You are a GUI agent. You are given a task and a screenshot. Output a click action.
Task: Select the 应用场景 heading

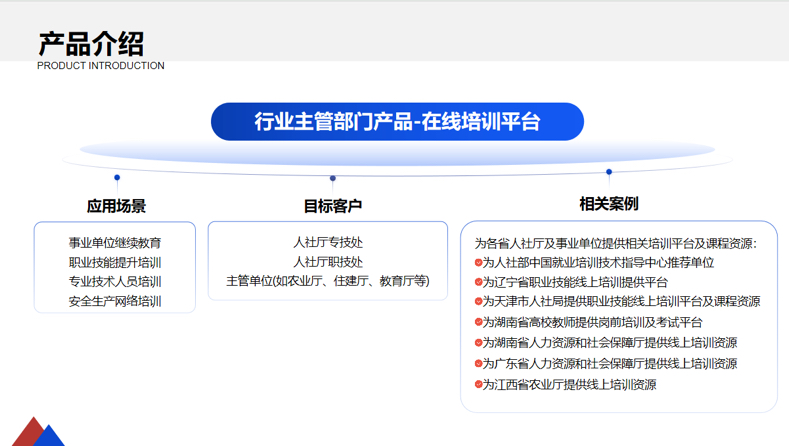(x=117, y=206)
